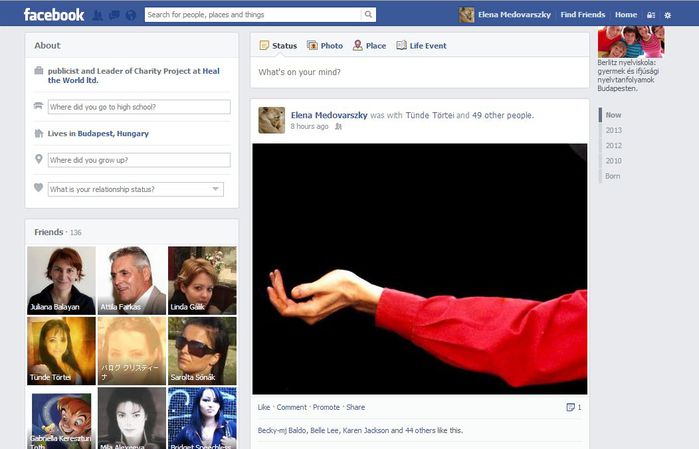
Task: Click the buildings icon beside Lives in Budapest
Action: coord(39,133)
